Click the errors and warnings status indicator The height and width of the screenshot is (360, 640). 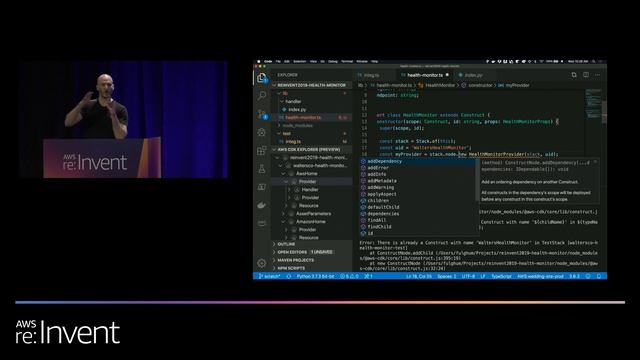point(349,276)
